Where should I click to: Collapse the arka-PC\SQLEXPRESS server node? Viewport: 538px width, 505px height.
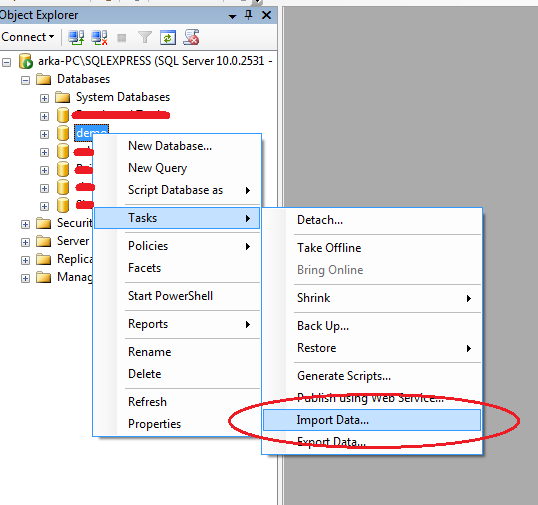tap(7, 62)
